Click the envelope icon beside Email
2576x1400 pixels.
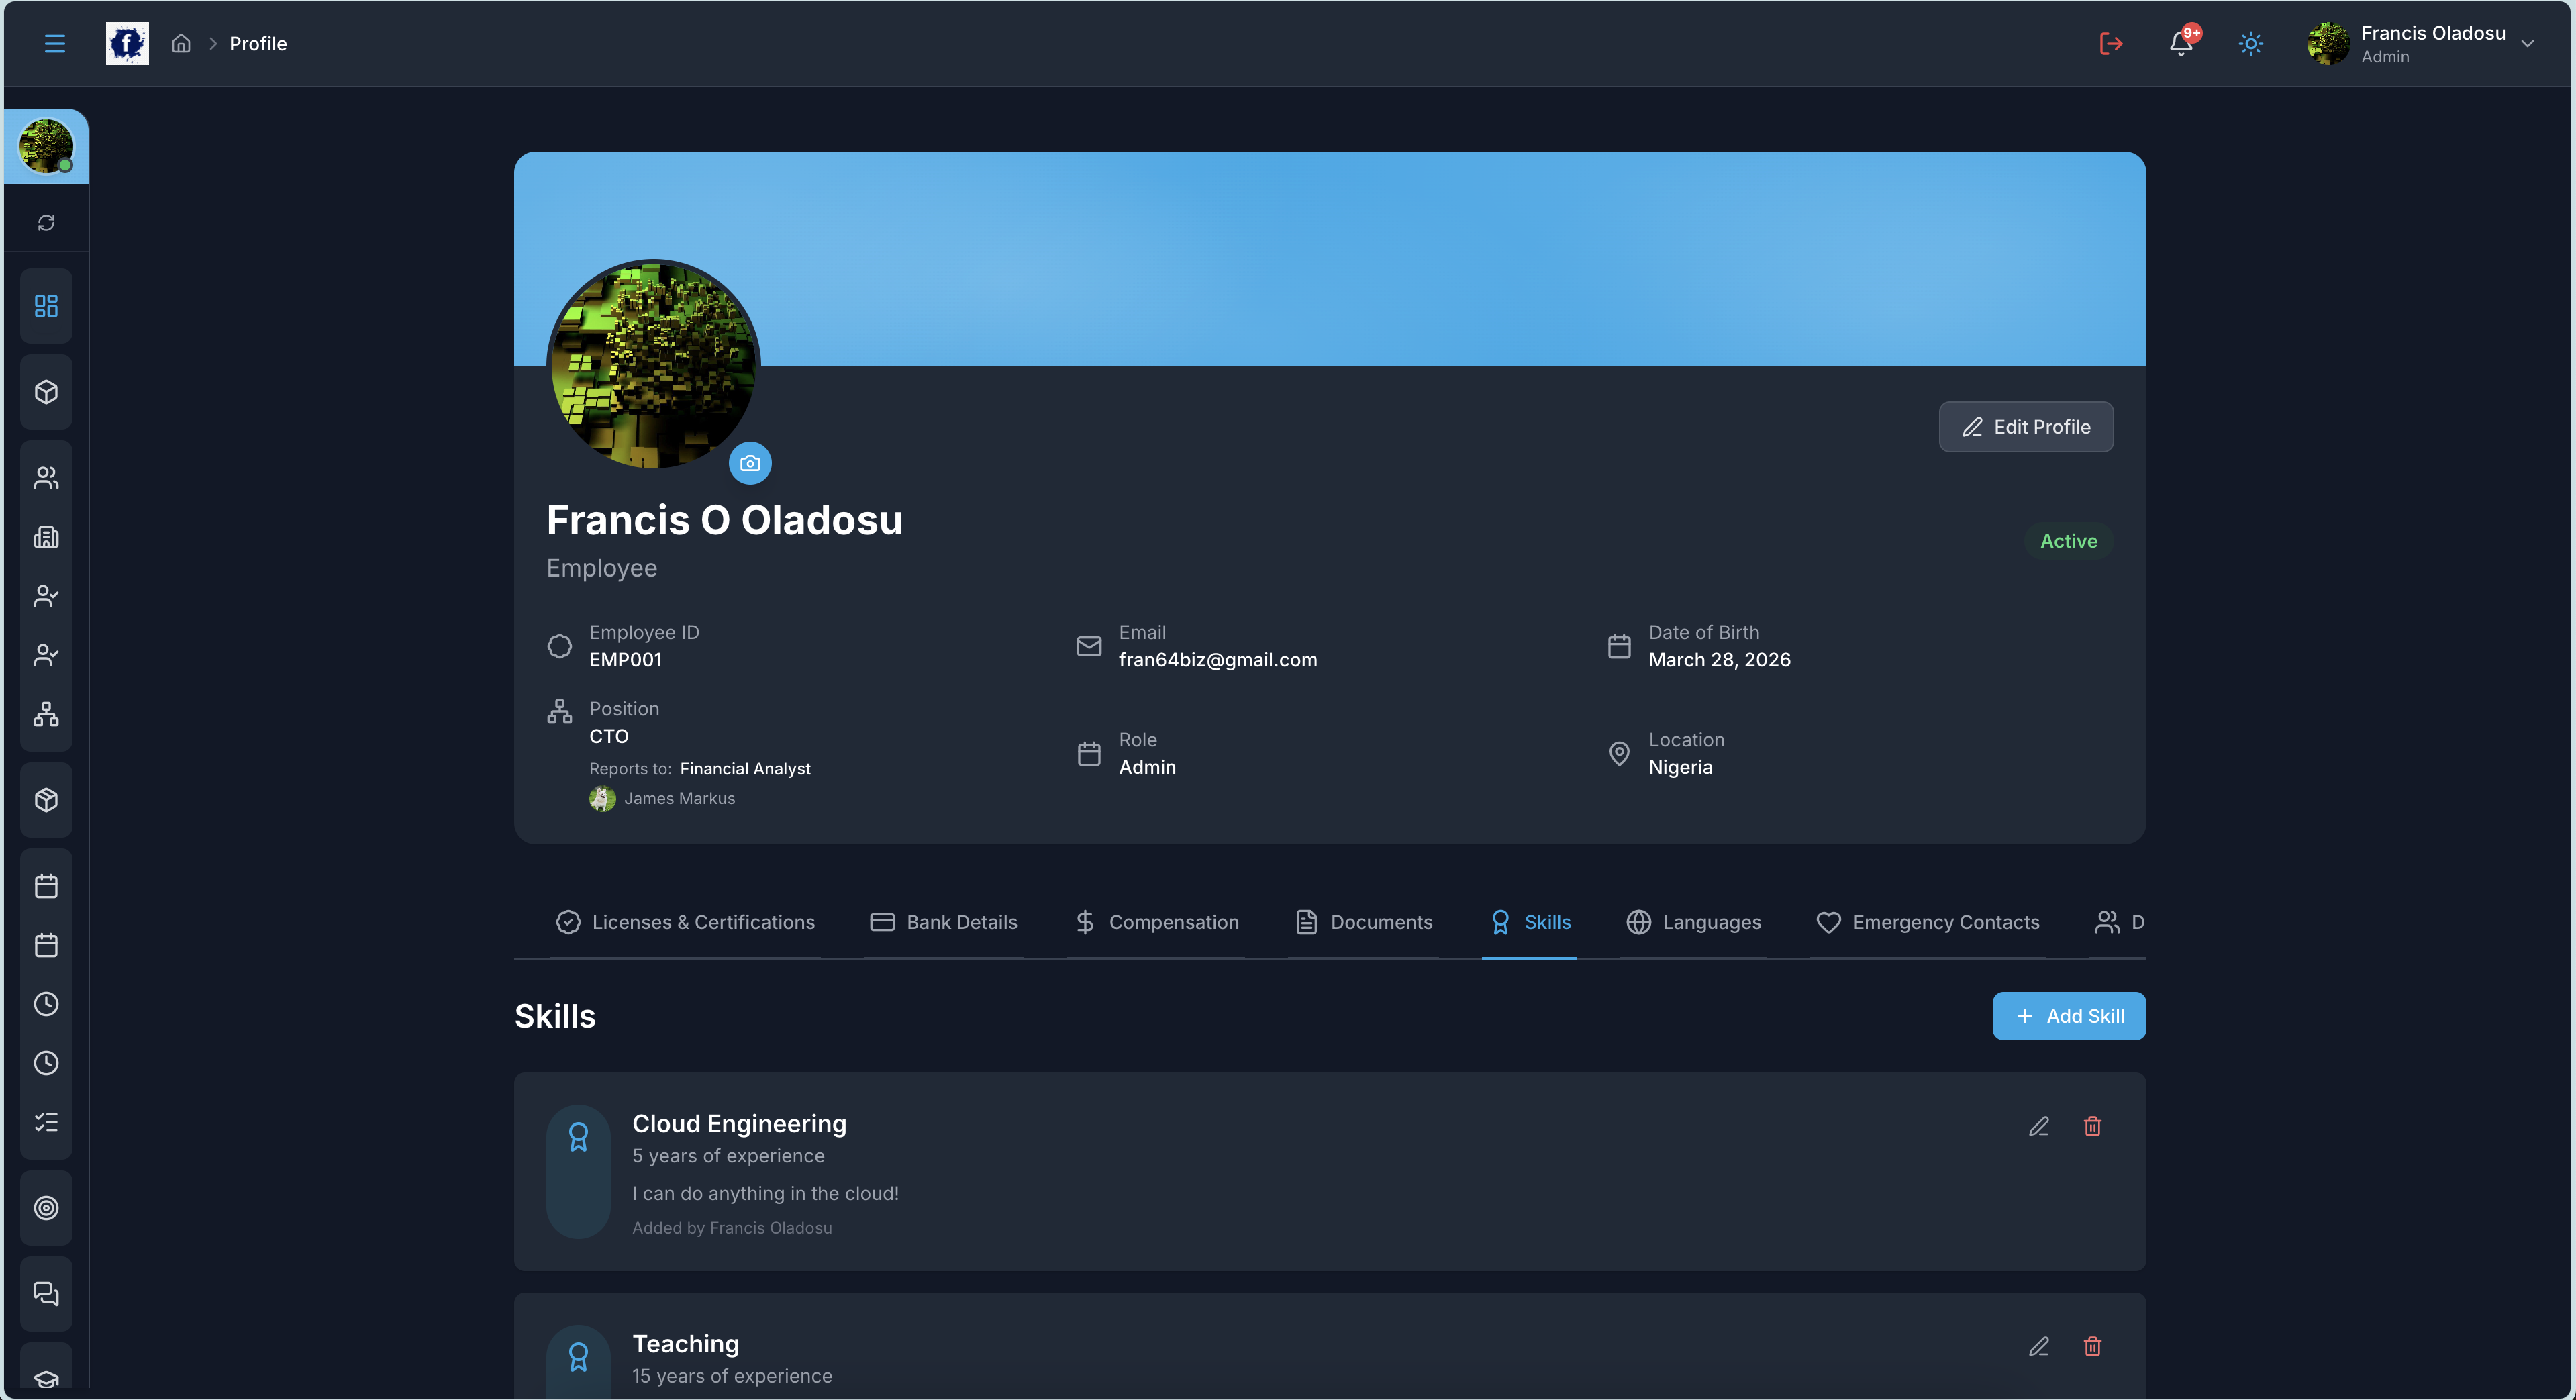[x=1089, y=646]
